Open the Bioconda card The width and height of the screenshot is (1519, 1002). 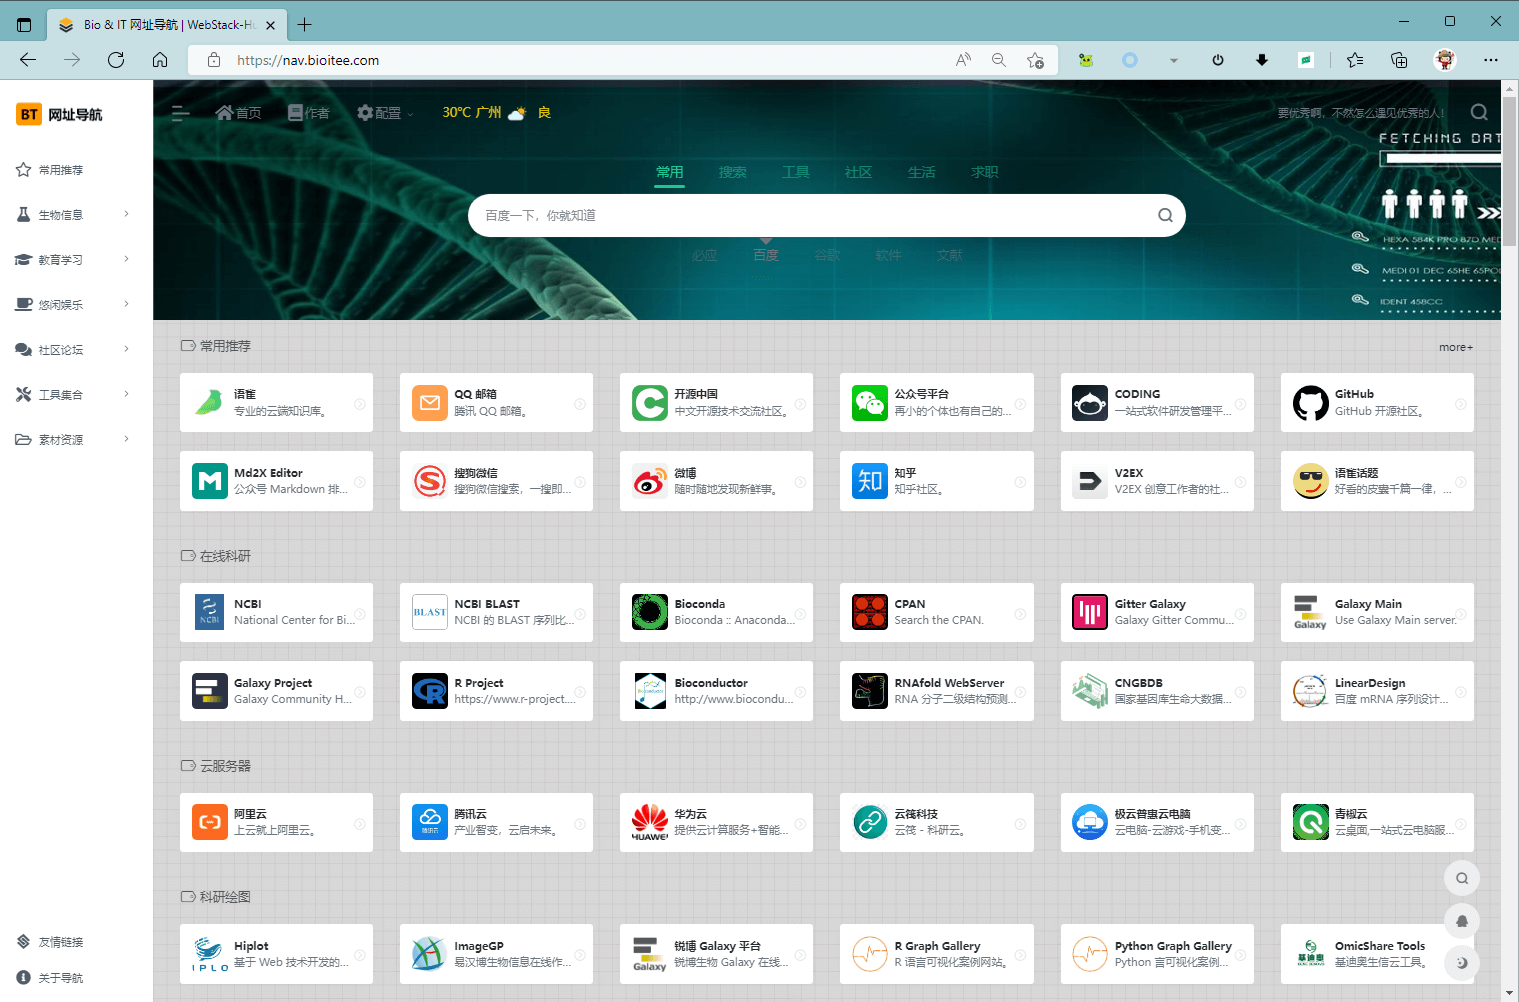click(x=716, y=612)
